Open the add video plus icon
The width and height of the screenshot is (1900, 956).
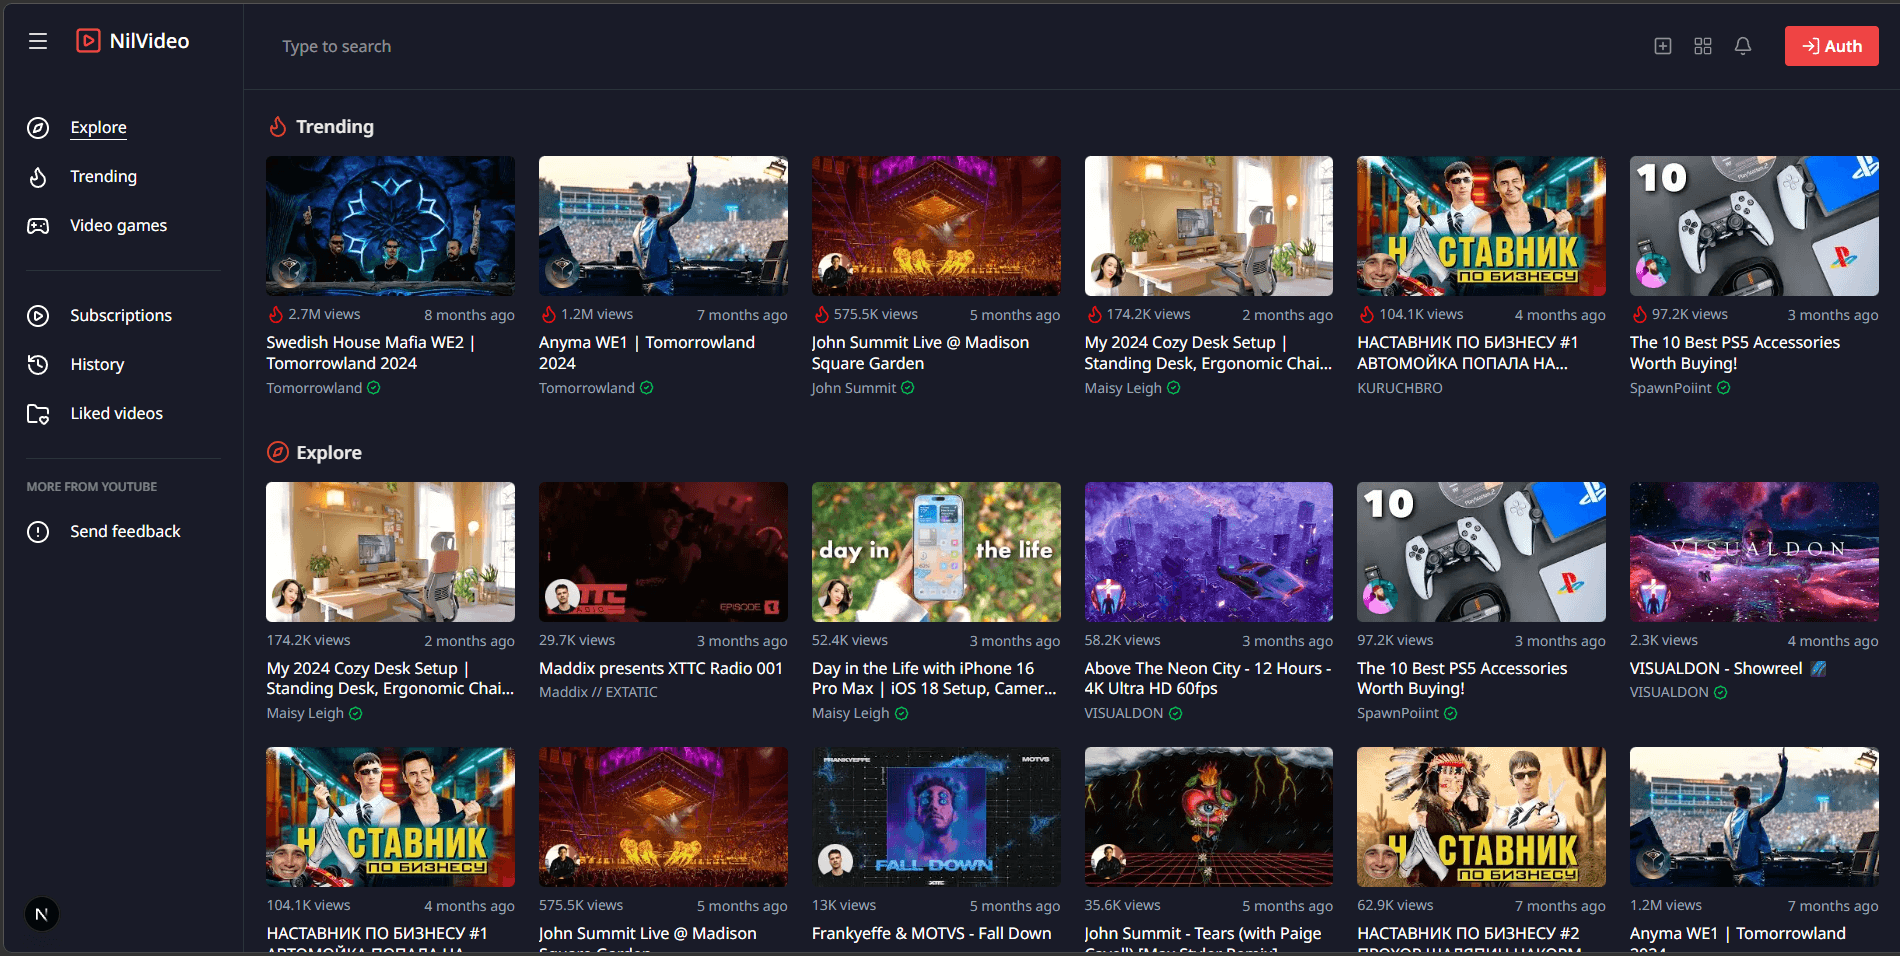pyautogui.click(x=1663, y=46)
